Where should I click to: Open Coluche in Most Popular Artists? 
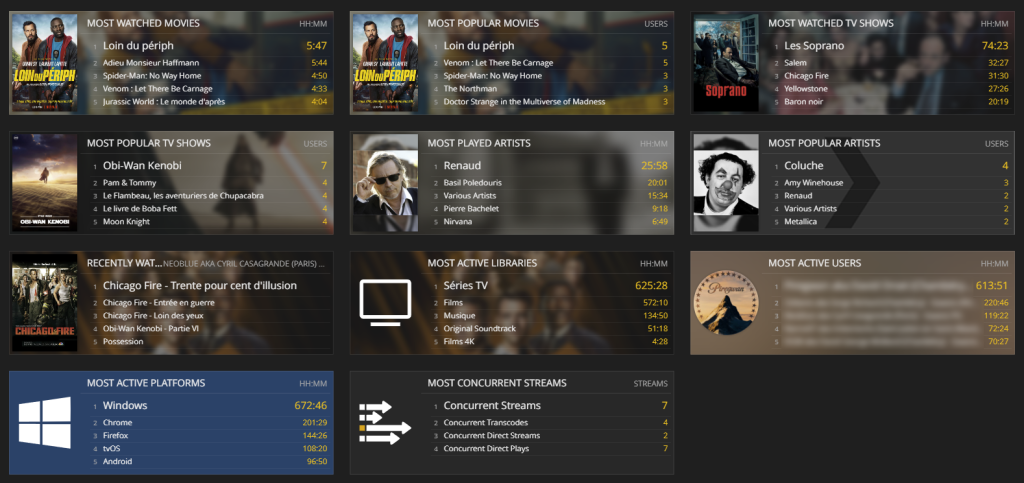click(x=803, y=166)
